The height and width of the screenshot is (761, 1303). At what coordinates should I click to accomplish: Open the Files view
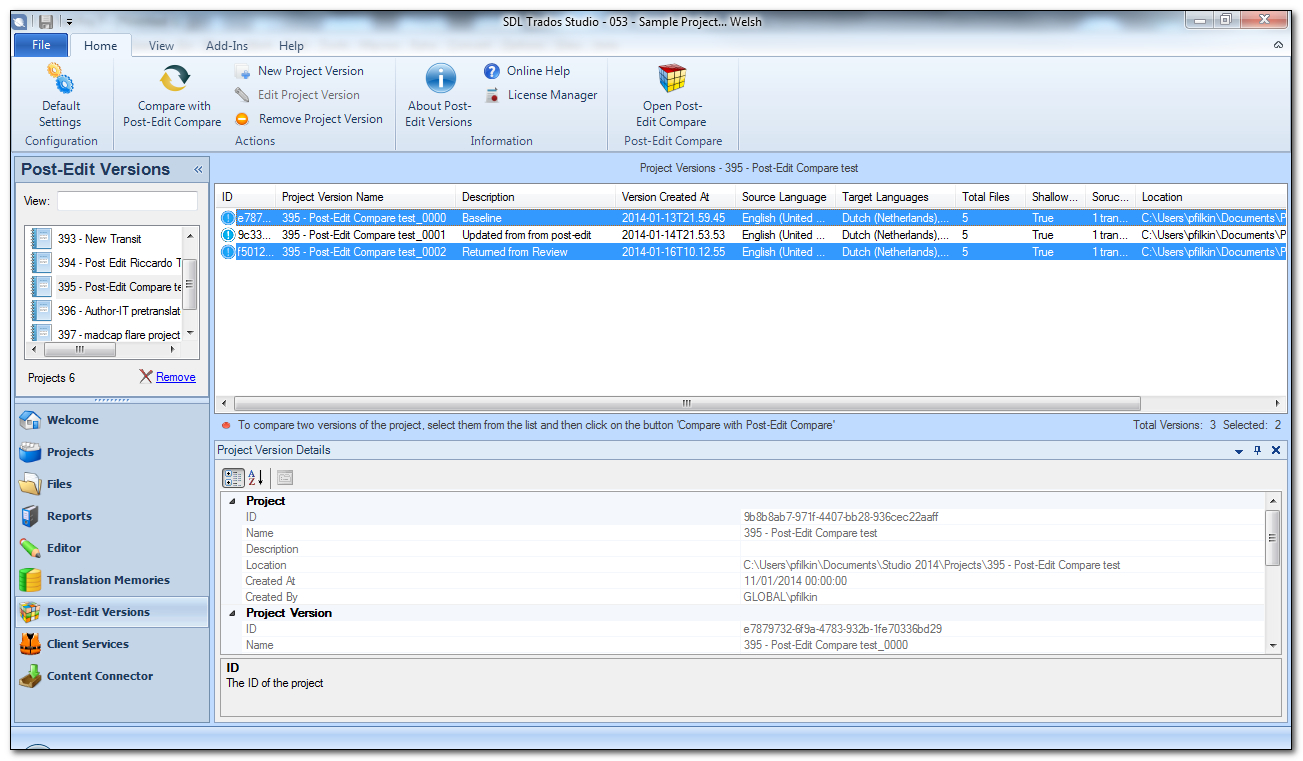pos(111,484)
